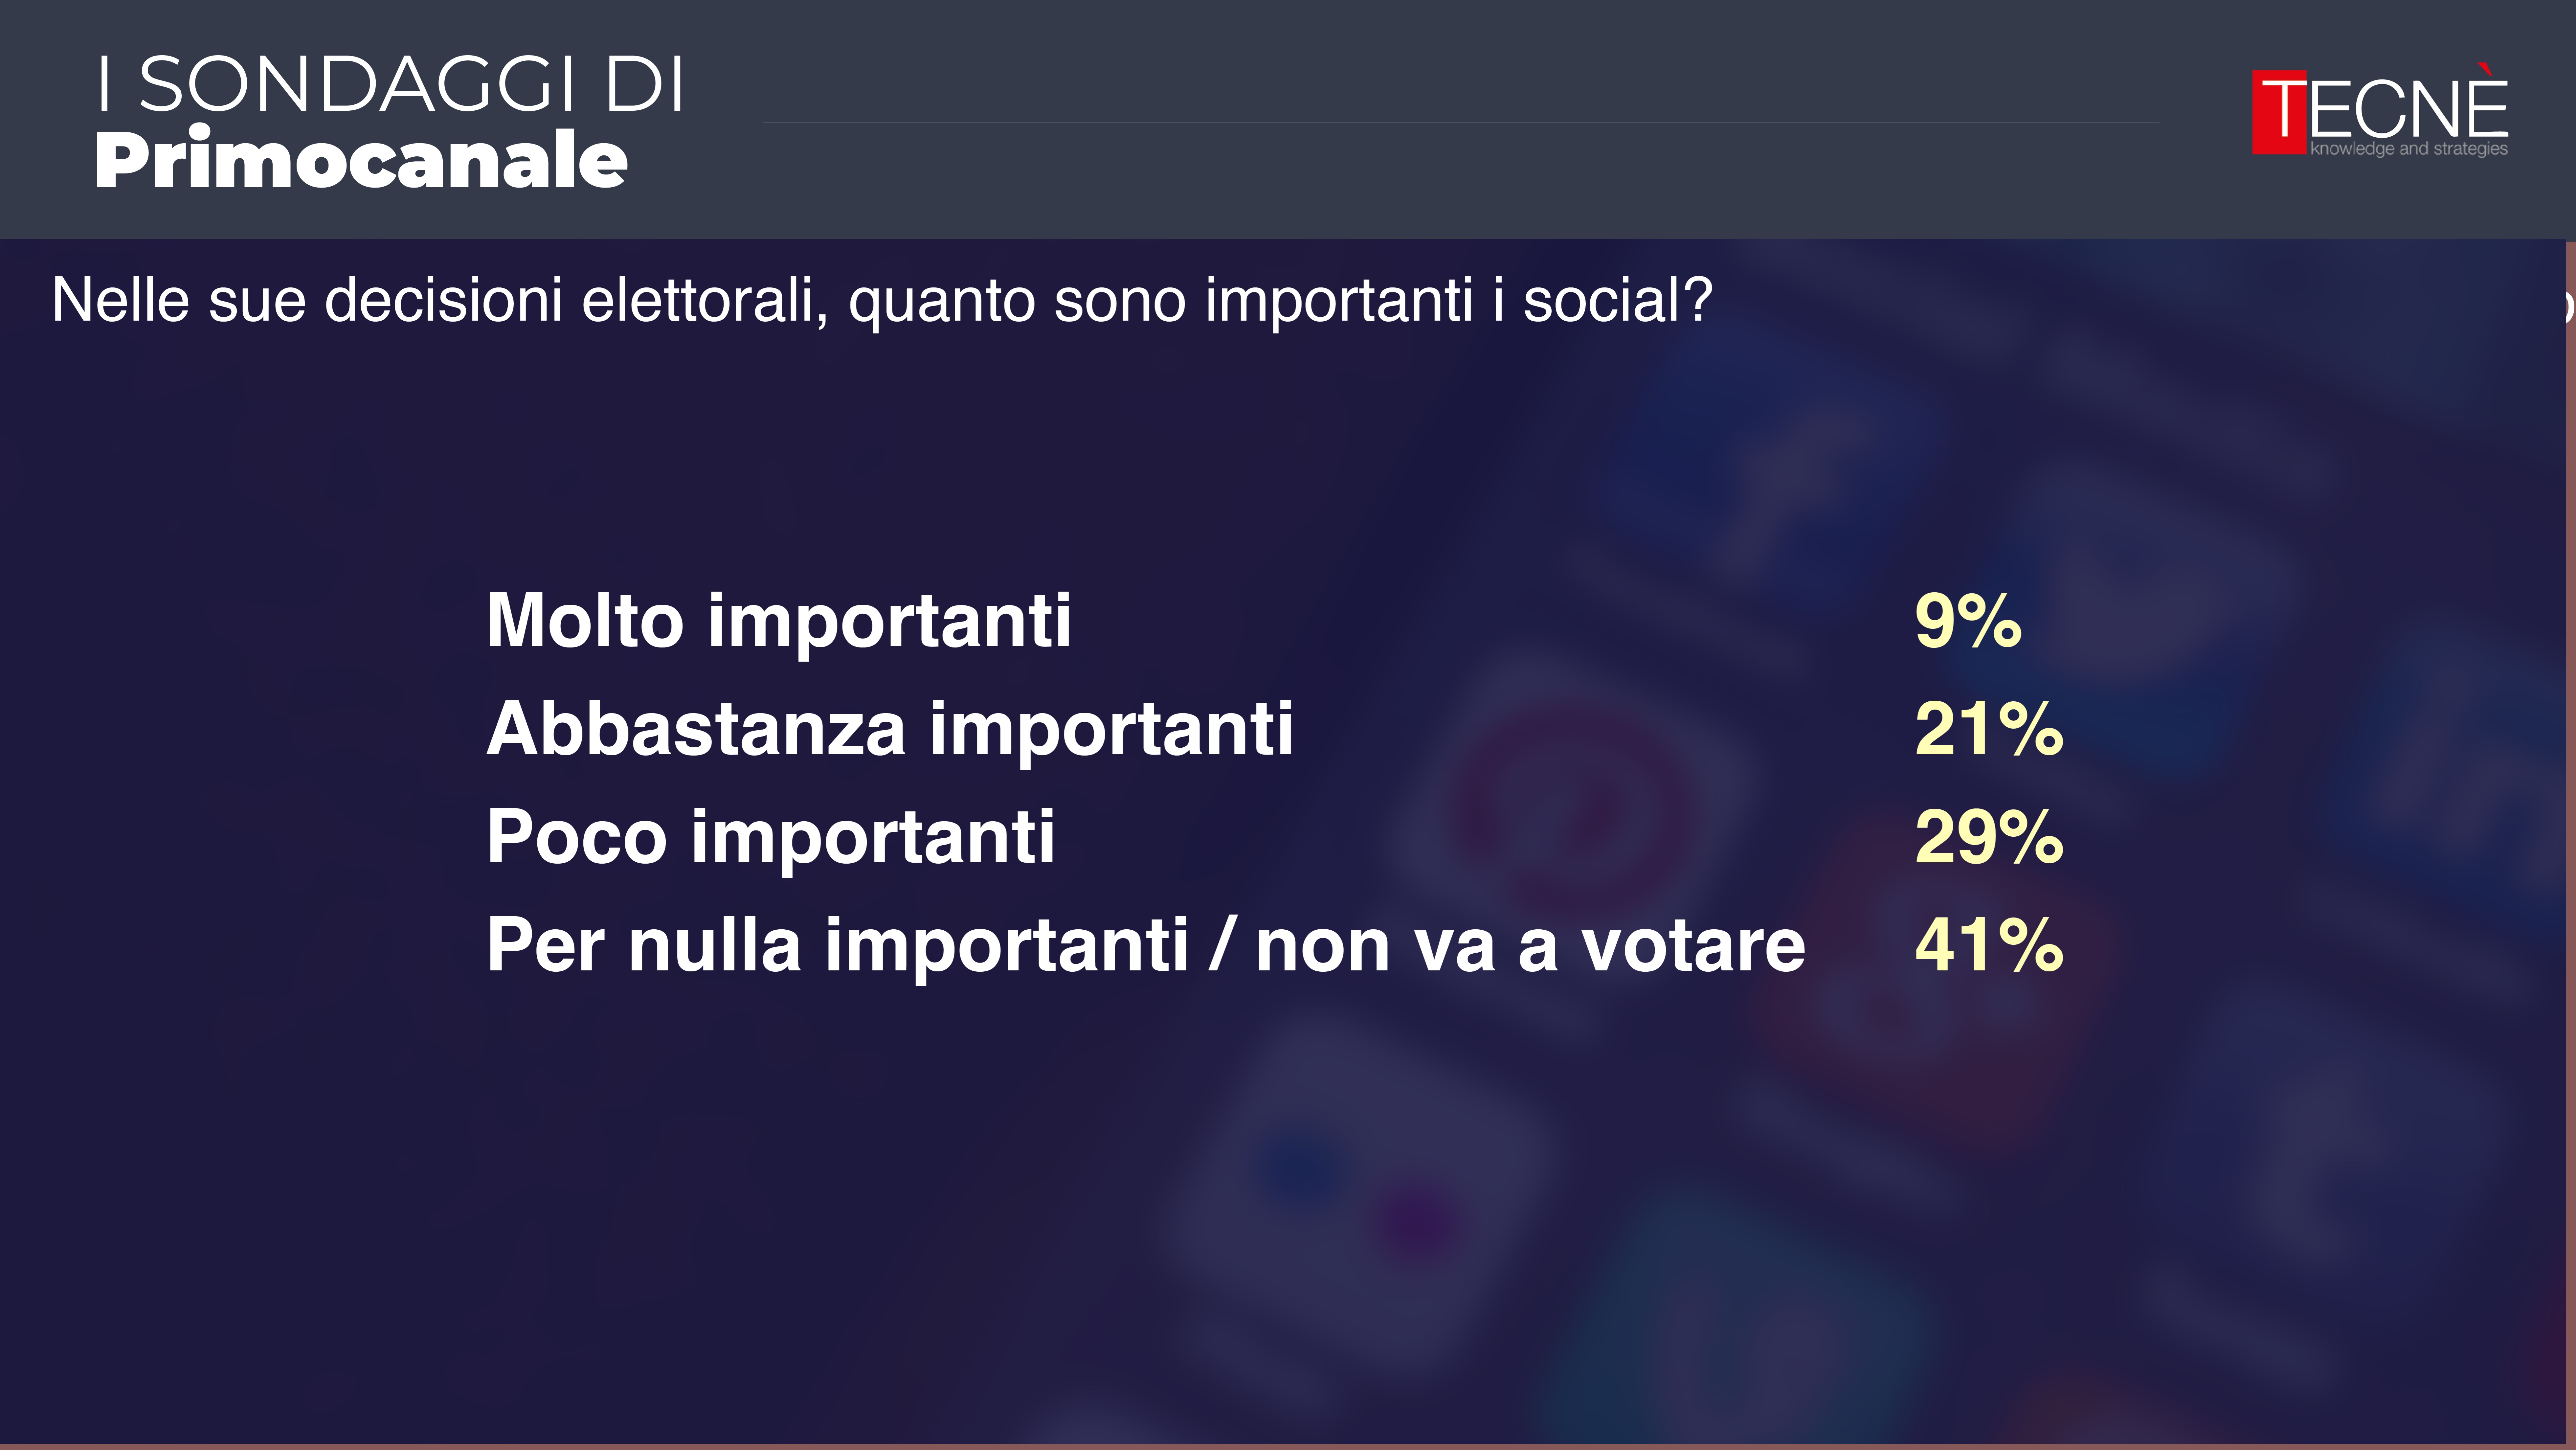Click the thin divider line in header
2576x1450 pixels.
pyautogui.click(x=1460, y=123)
